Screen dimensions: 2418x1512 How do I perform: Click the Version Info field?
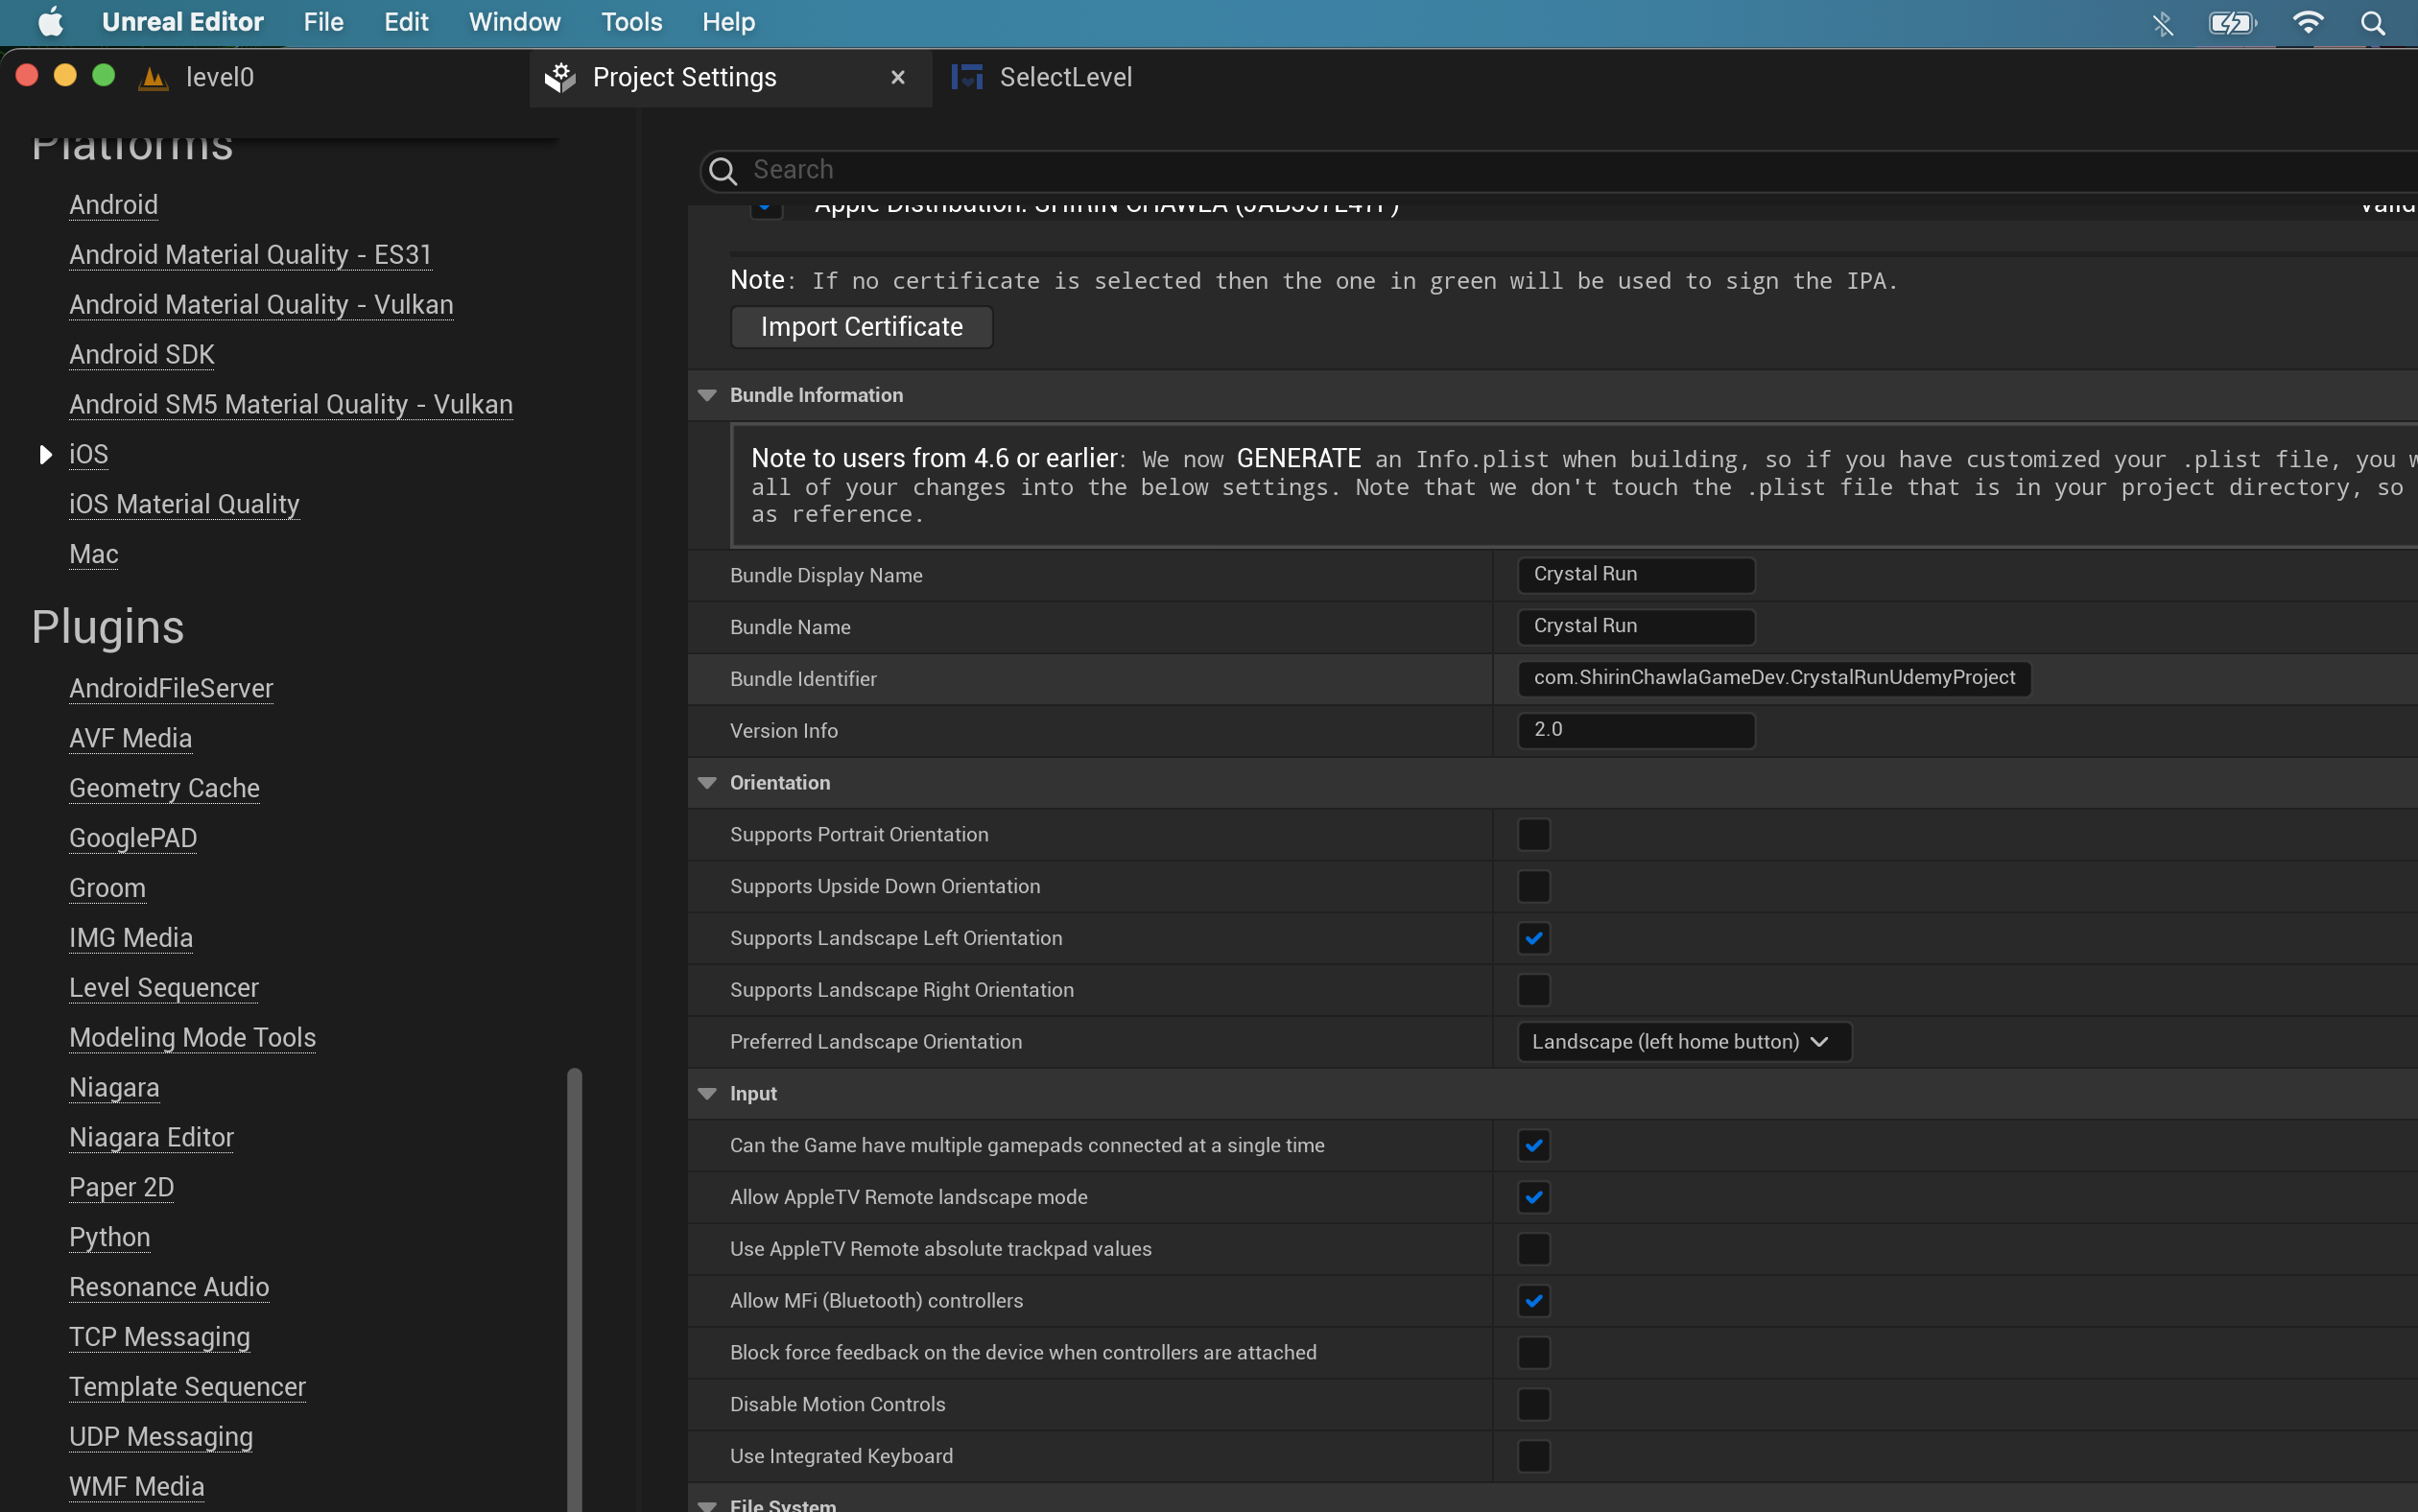pyautogui.click(x=1636, y=731)
